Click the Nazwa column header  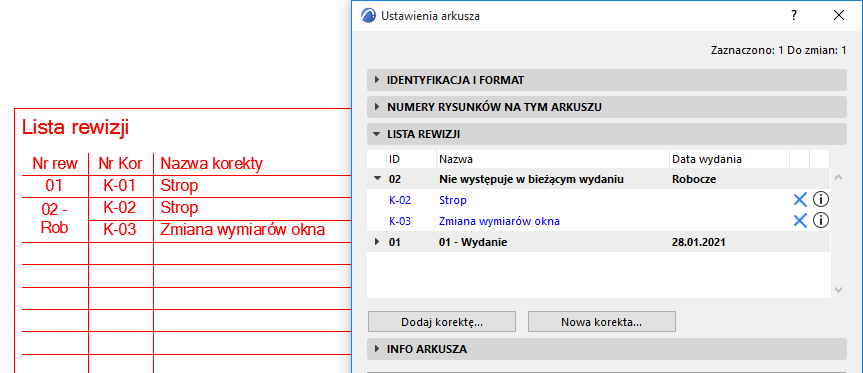[553, 159]
